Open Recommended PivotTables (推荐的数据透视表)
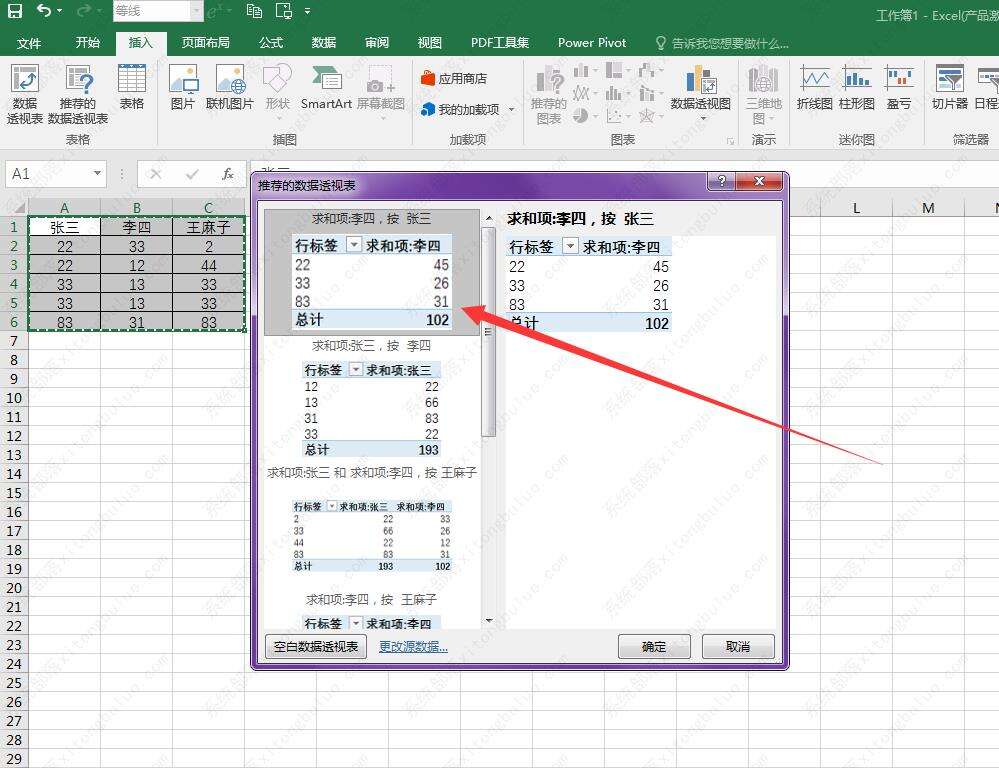This screenshot has height=768, width=999. point(78,94)
